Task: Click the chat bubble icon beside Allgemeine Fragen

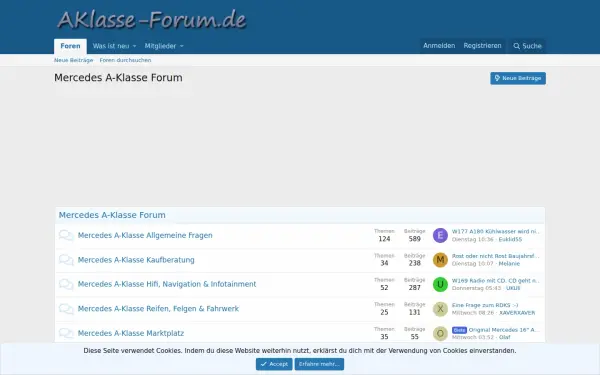Action: pos(66,236)
